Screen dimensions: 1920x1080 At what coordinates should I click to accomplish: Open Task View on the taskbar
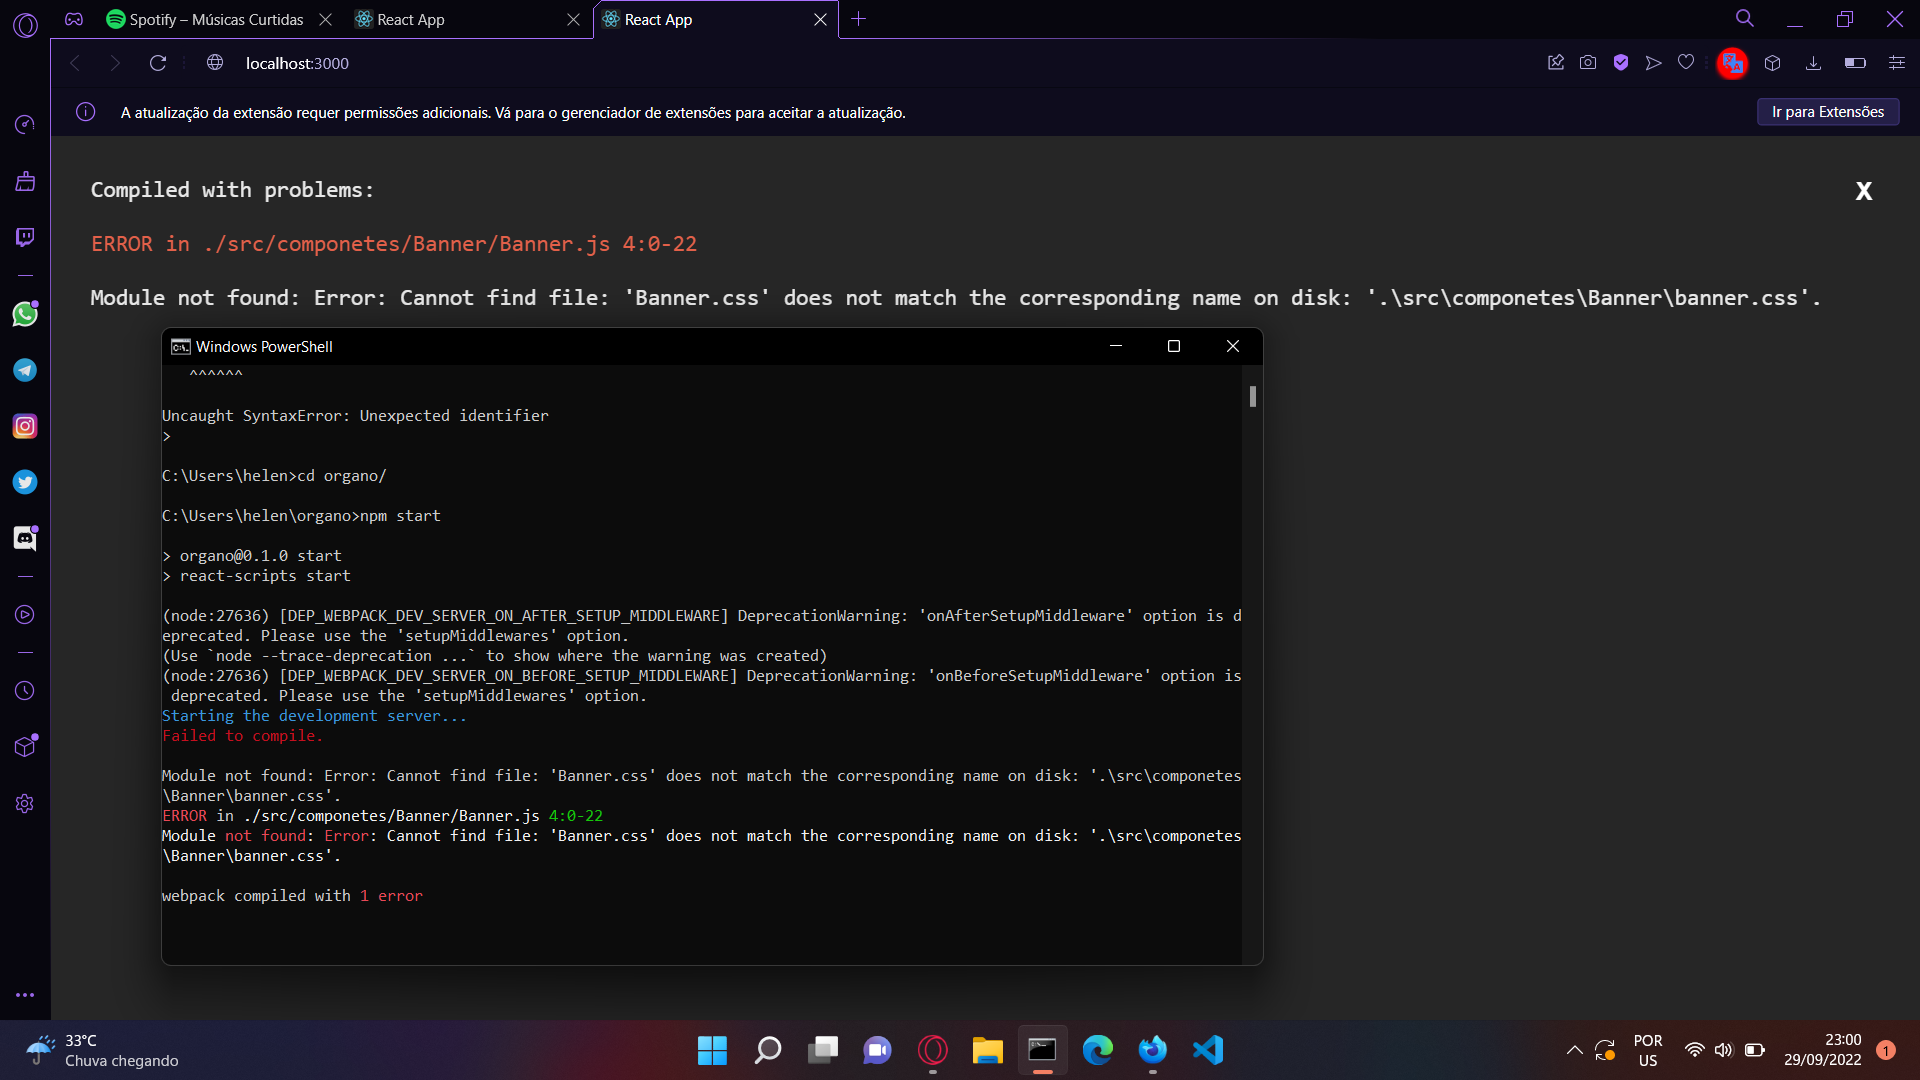pos(823,1050)
